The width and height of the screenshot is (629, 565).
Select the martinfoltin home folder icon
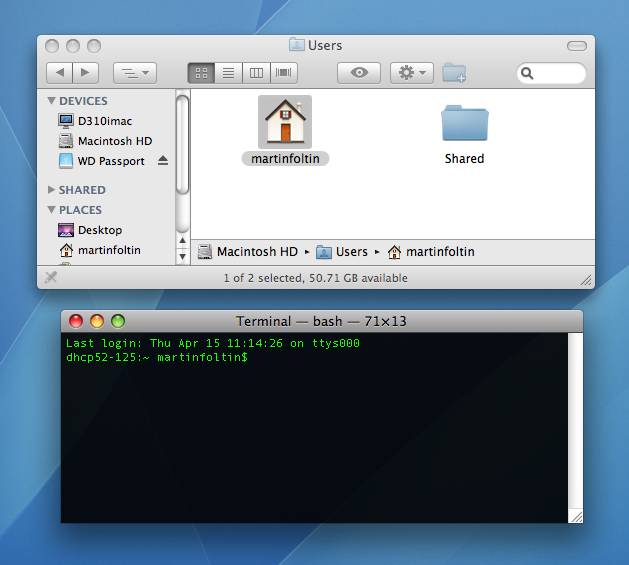coord(285,122)
